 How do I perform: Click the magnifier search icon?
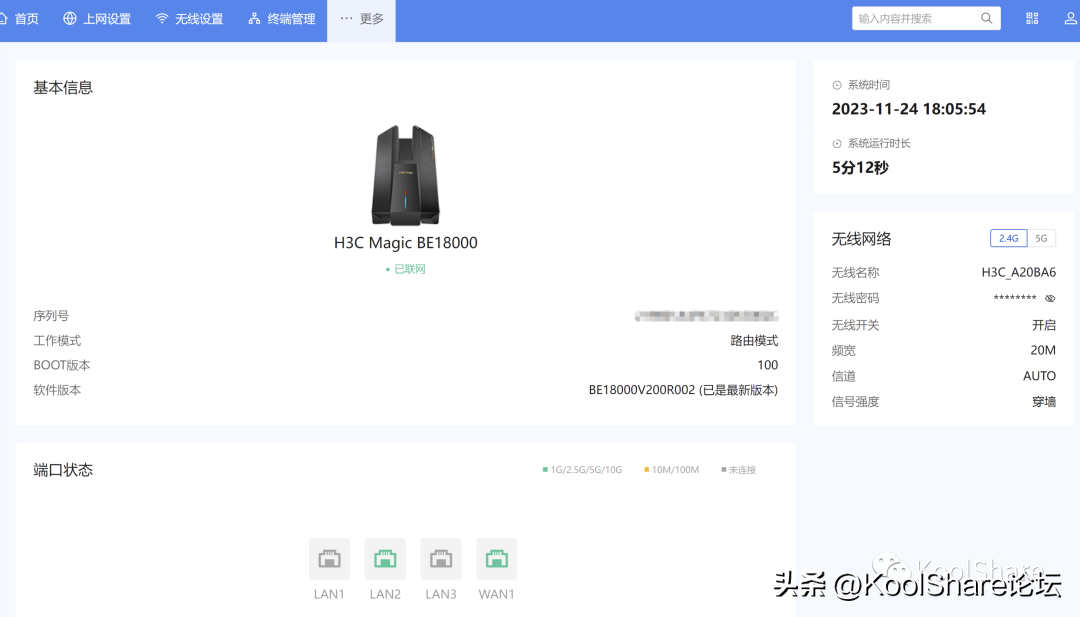[x=986, y=19]
